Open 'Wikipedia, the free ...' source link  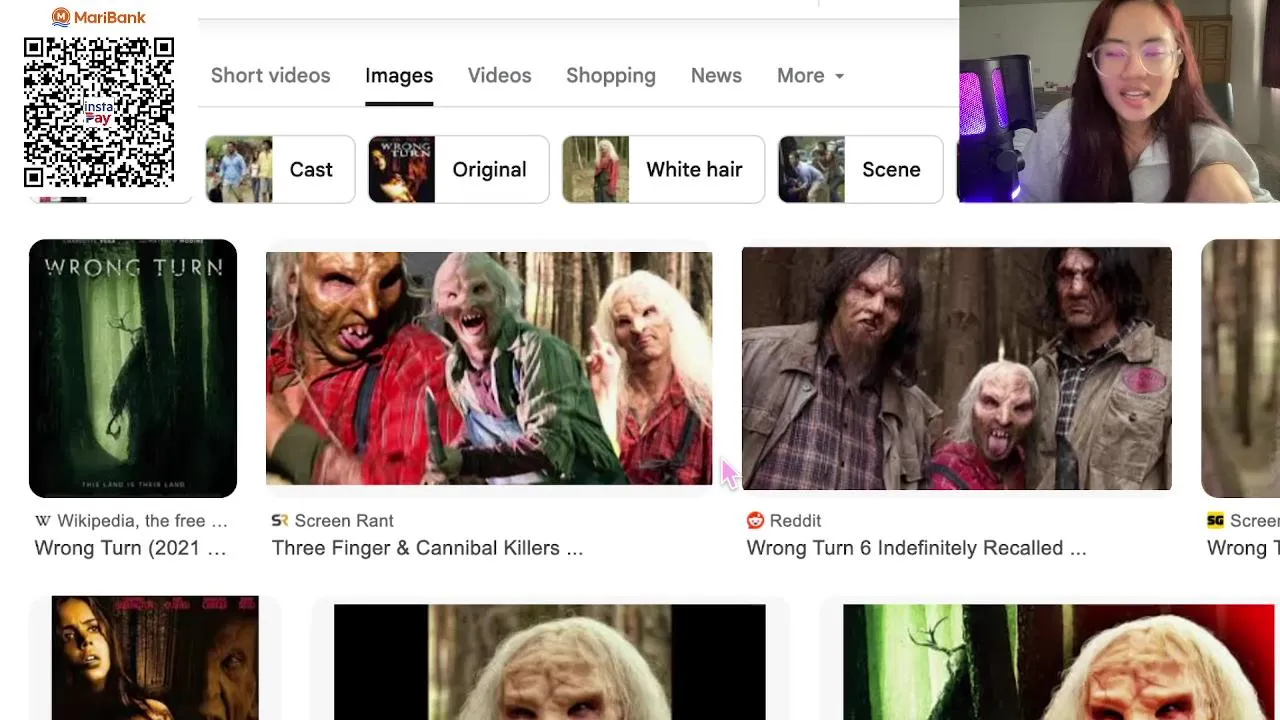pyautogui.click(x=142, y=521)
